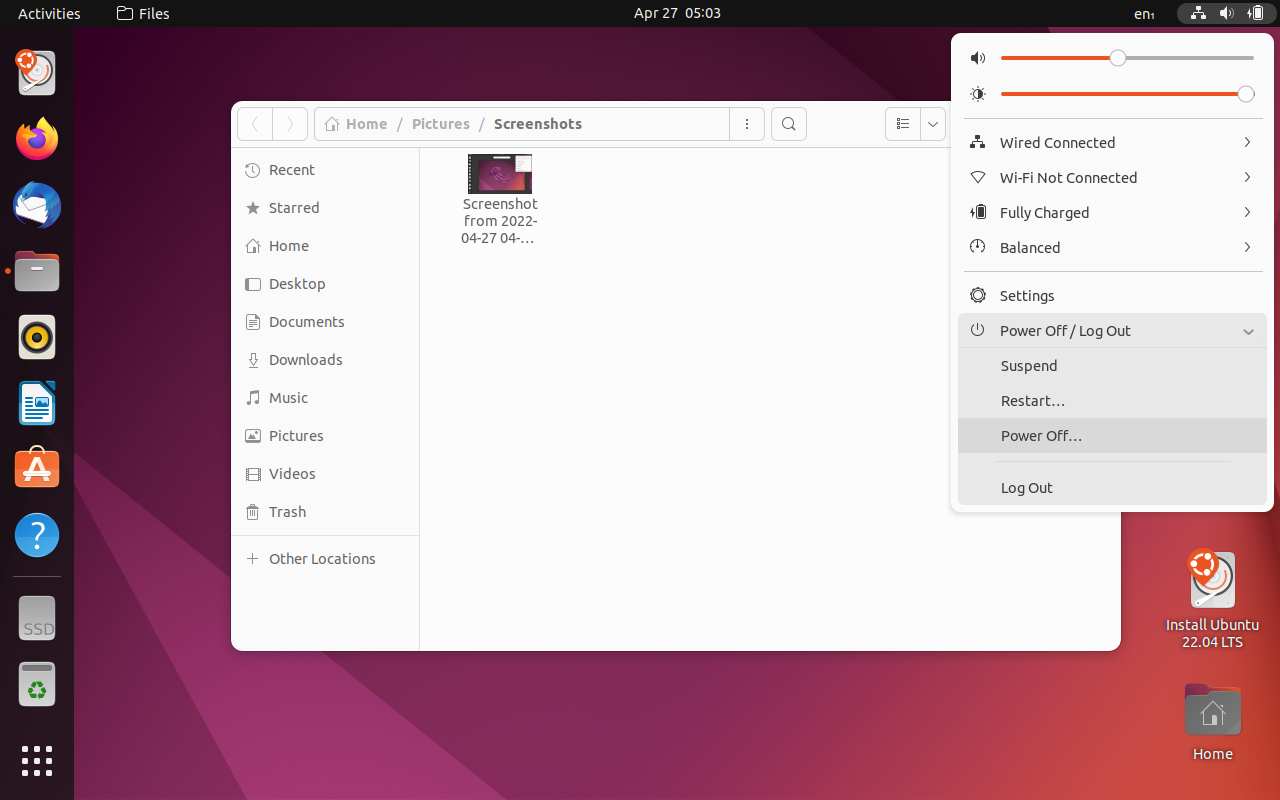
Task: Click the brightness icon in system menu
Action: click(x=978, y=94)
